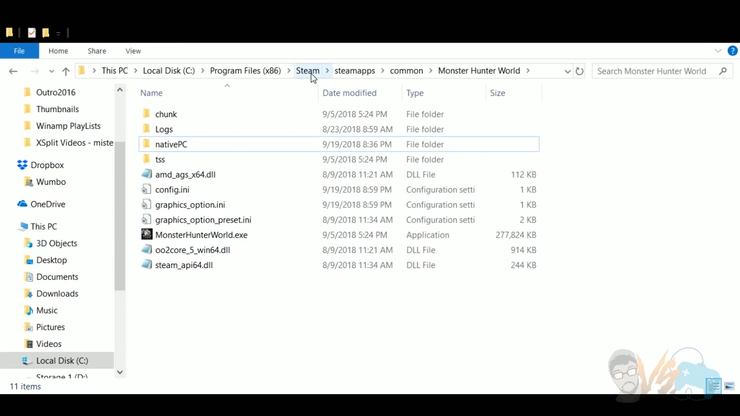Click the steam_api64.dll file icon
Screen dimensions: 740x416
coord(147,265)
